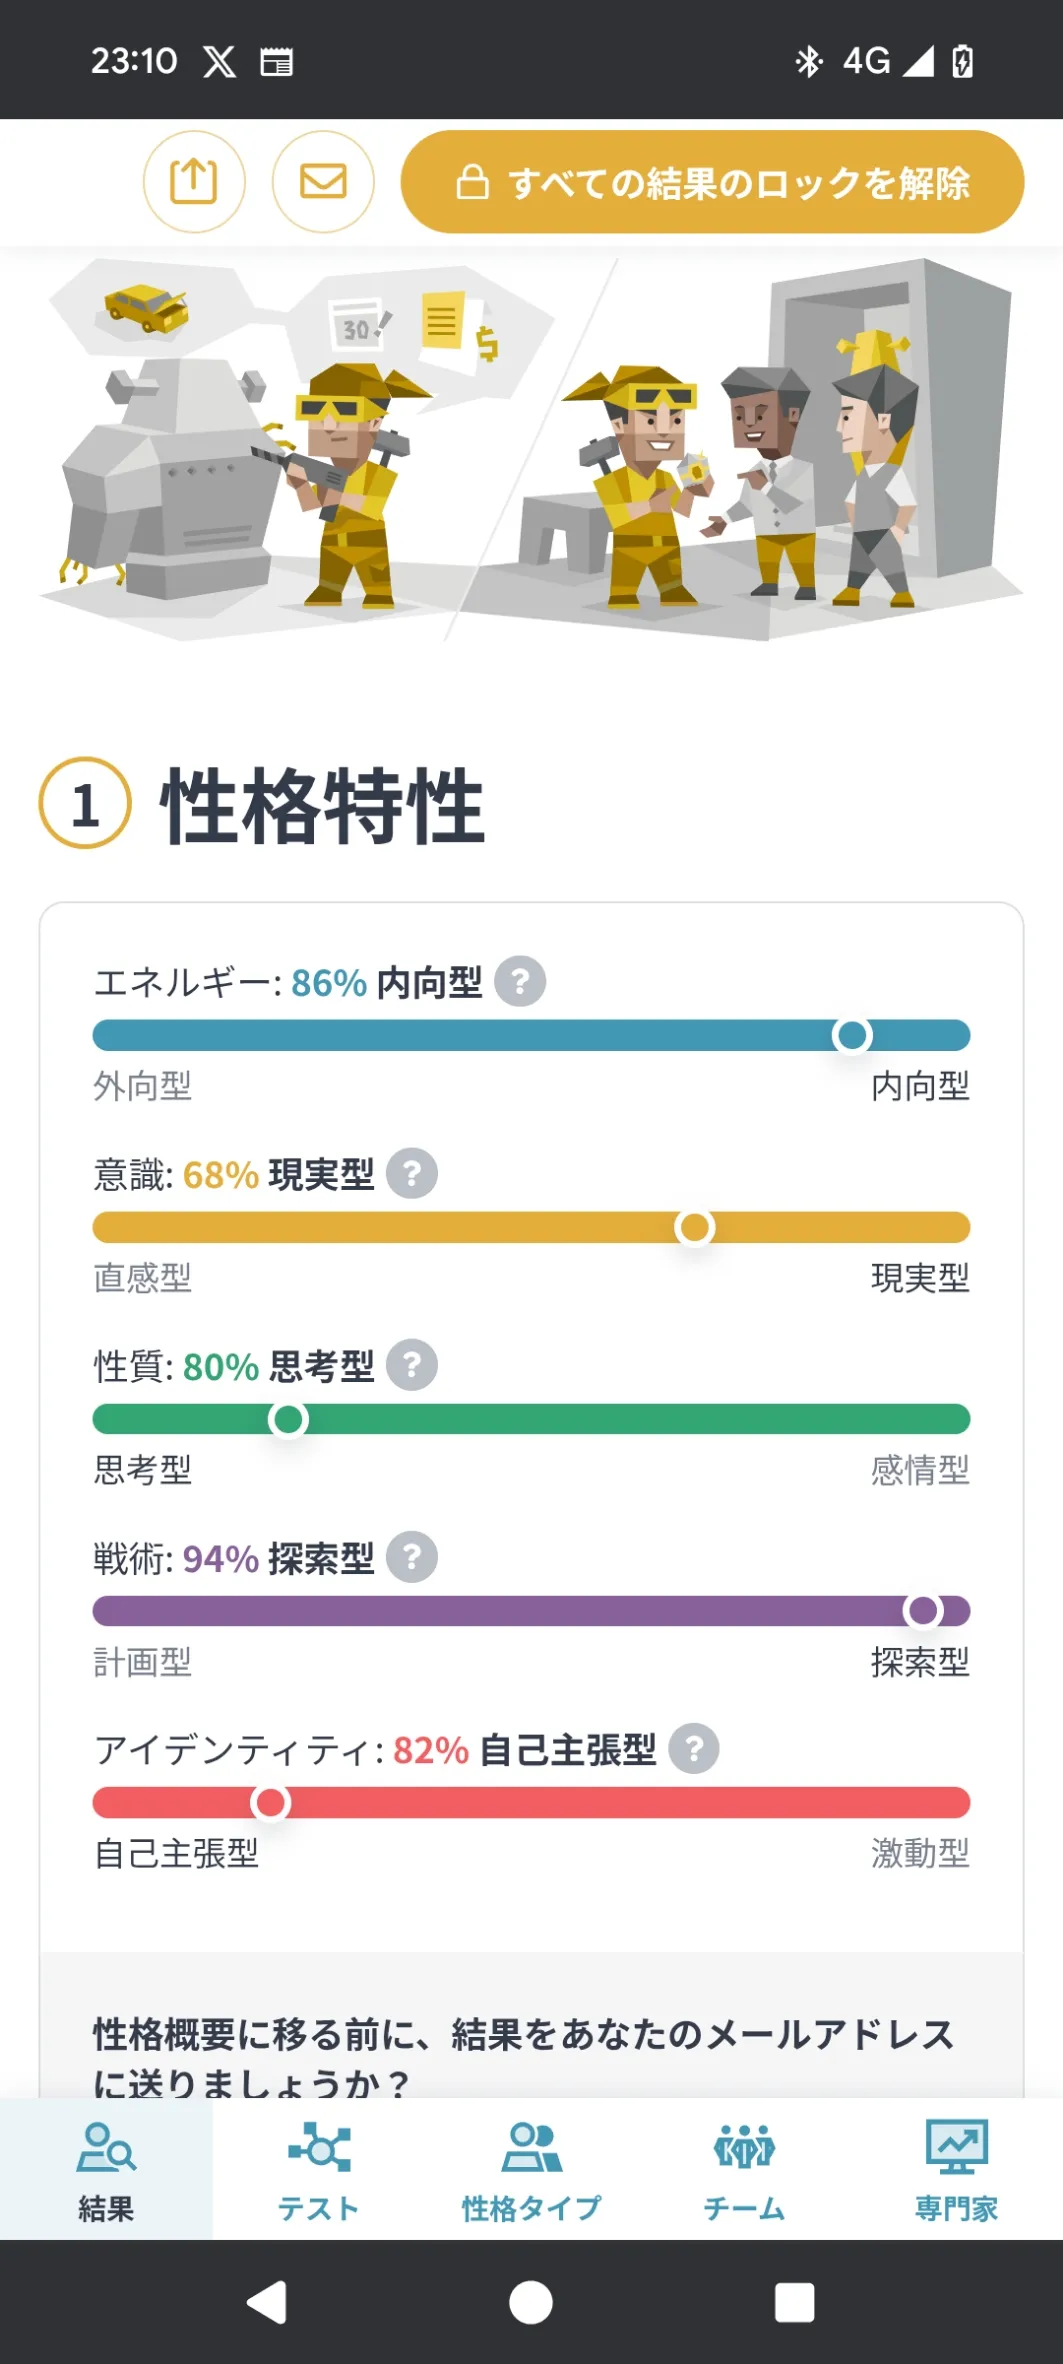This screenshot has height=2364, width=1063.
Task: Tap the share results icon
Action: pyautogui.click(x=194, y=182)
